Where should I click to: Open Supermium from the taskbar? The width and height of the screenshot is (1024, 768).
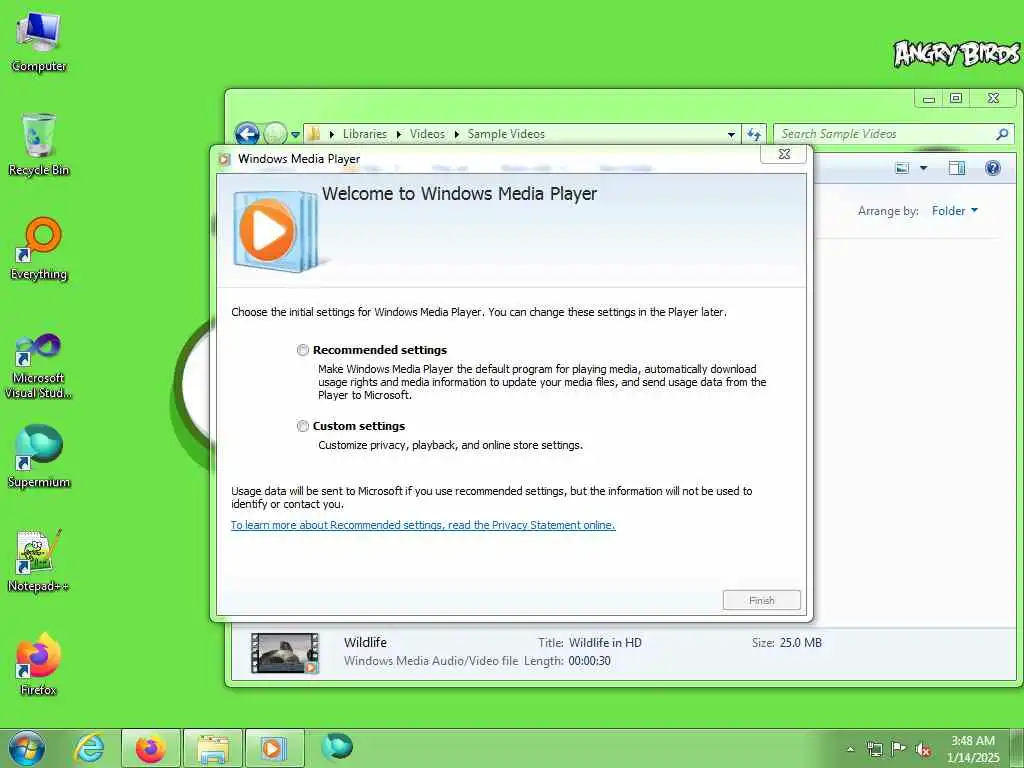tap(337, 747)
